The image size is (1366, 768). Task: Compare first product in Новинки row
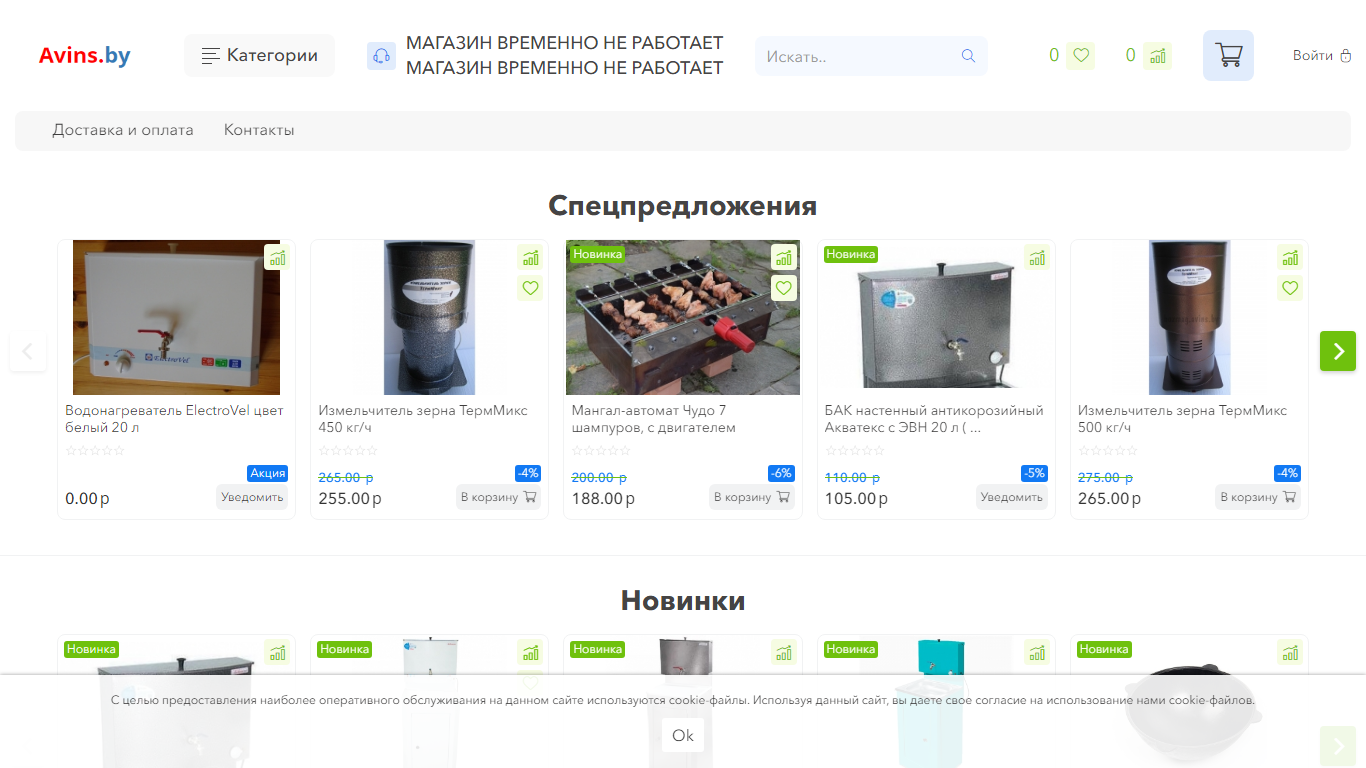(x=277, y=652)
